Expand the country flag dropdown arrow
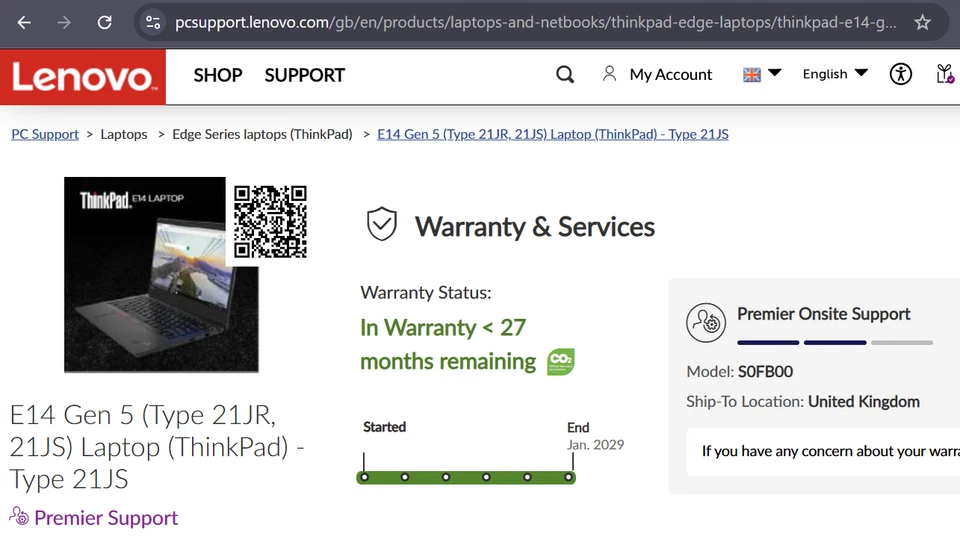 click(774, 73)
